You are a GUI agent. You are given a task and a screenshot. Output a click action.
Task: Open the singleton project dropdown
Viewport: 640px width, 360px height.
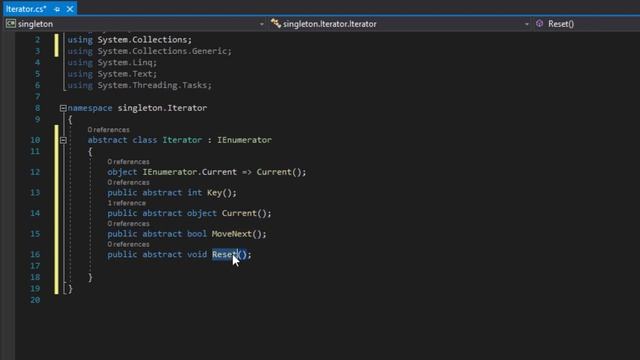[262, 24]
